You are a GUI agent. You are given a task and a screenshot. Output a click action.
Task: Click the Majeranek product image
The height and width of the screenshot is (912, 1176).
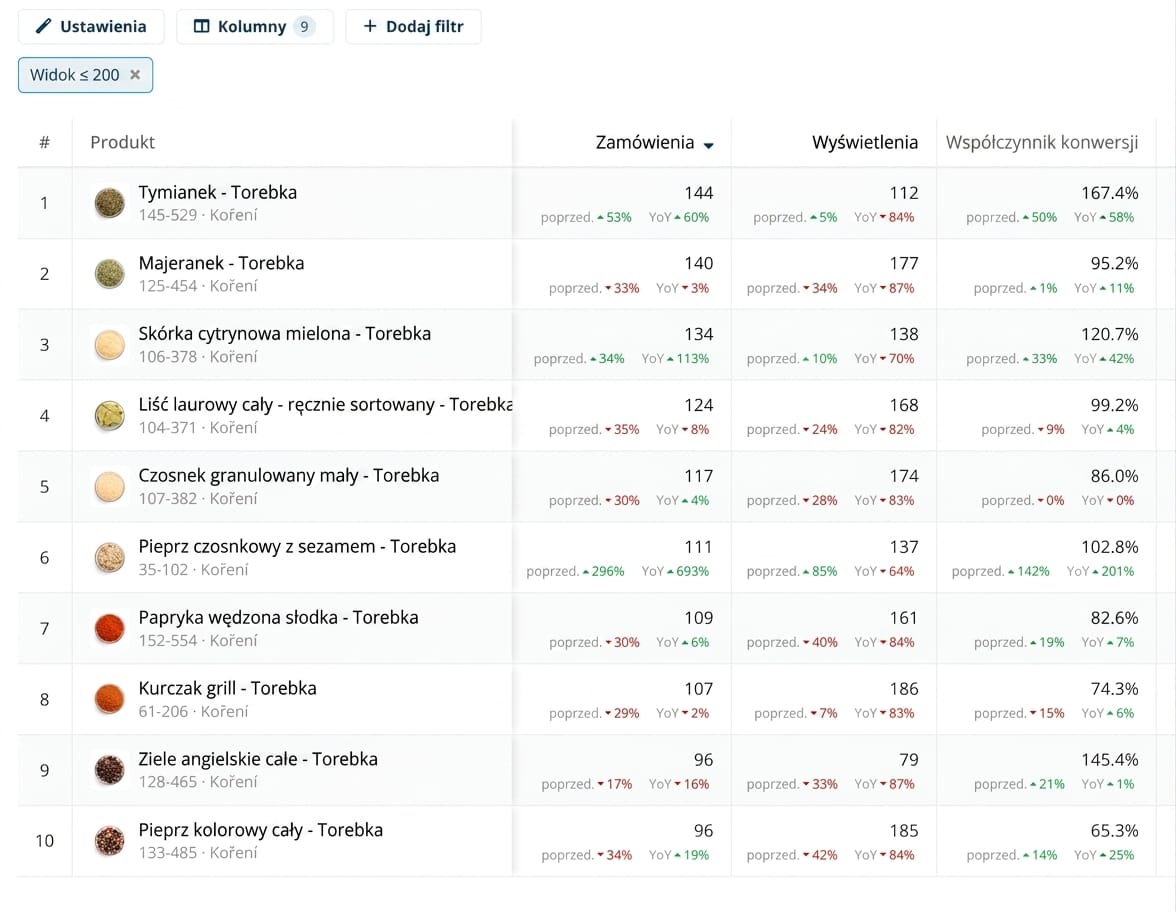(x=110, y=274)
